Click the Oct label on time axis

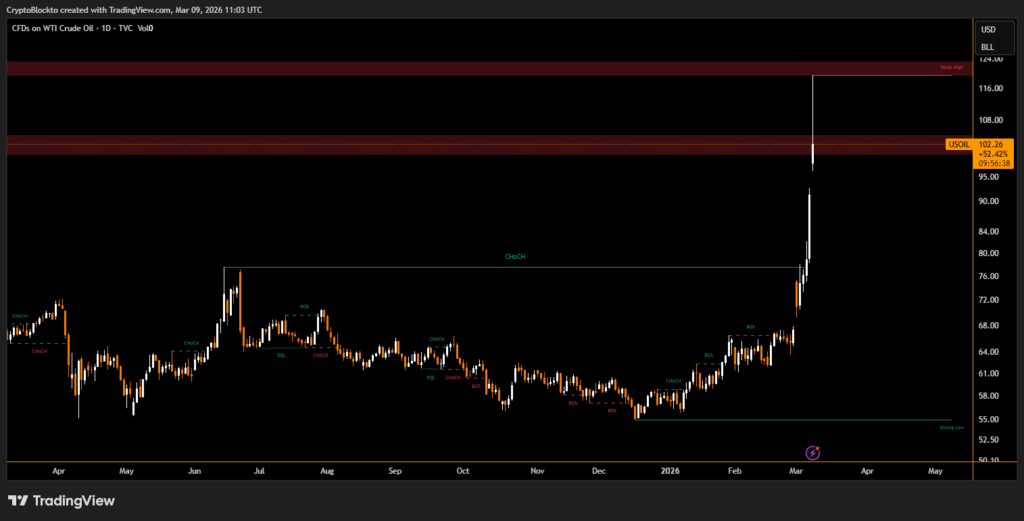click(462, 468)
